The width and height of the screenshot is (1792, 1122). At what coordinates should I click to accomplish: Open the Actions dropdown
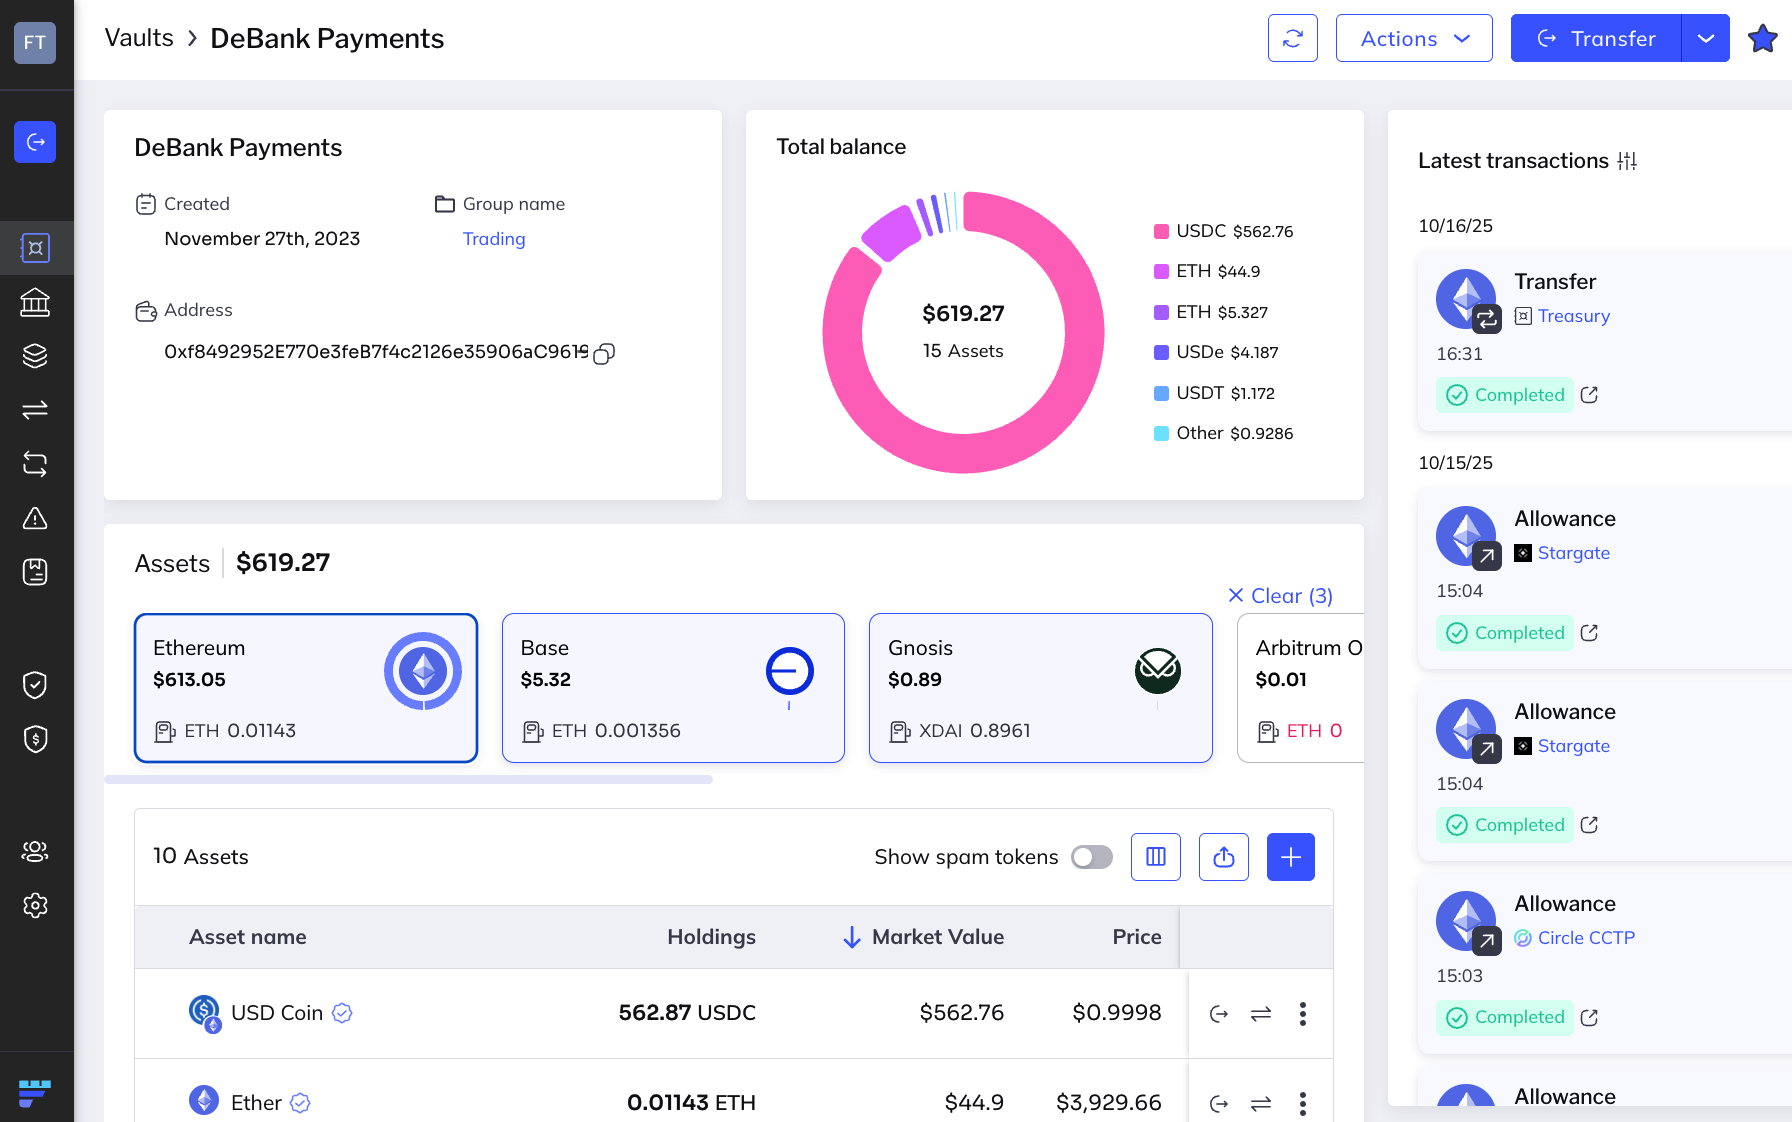(1414, 38)
